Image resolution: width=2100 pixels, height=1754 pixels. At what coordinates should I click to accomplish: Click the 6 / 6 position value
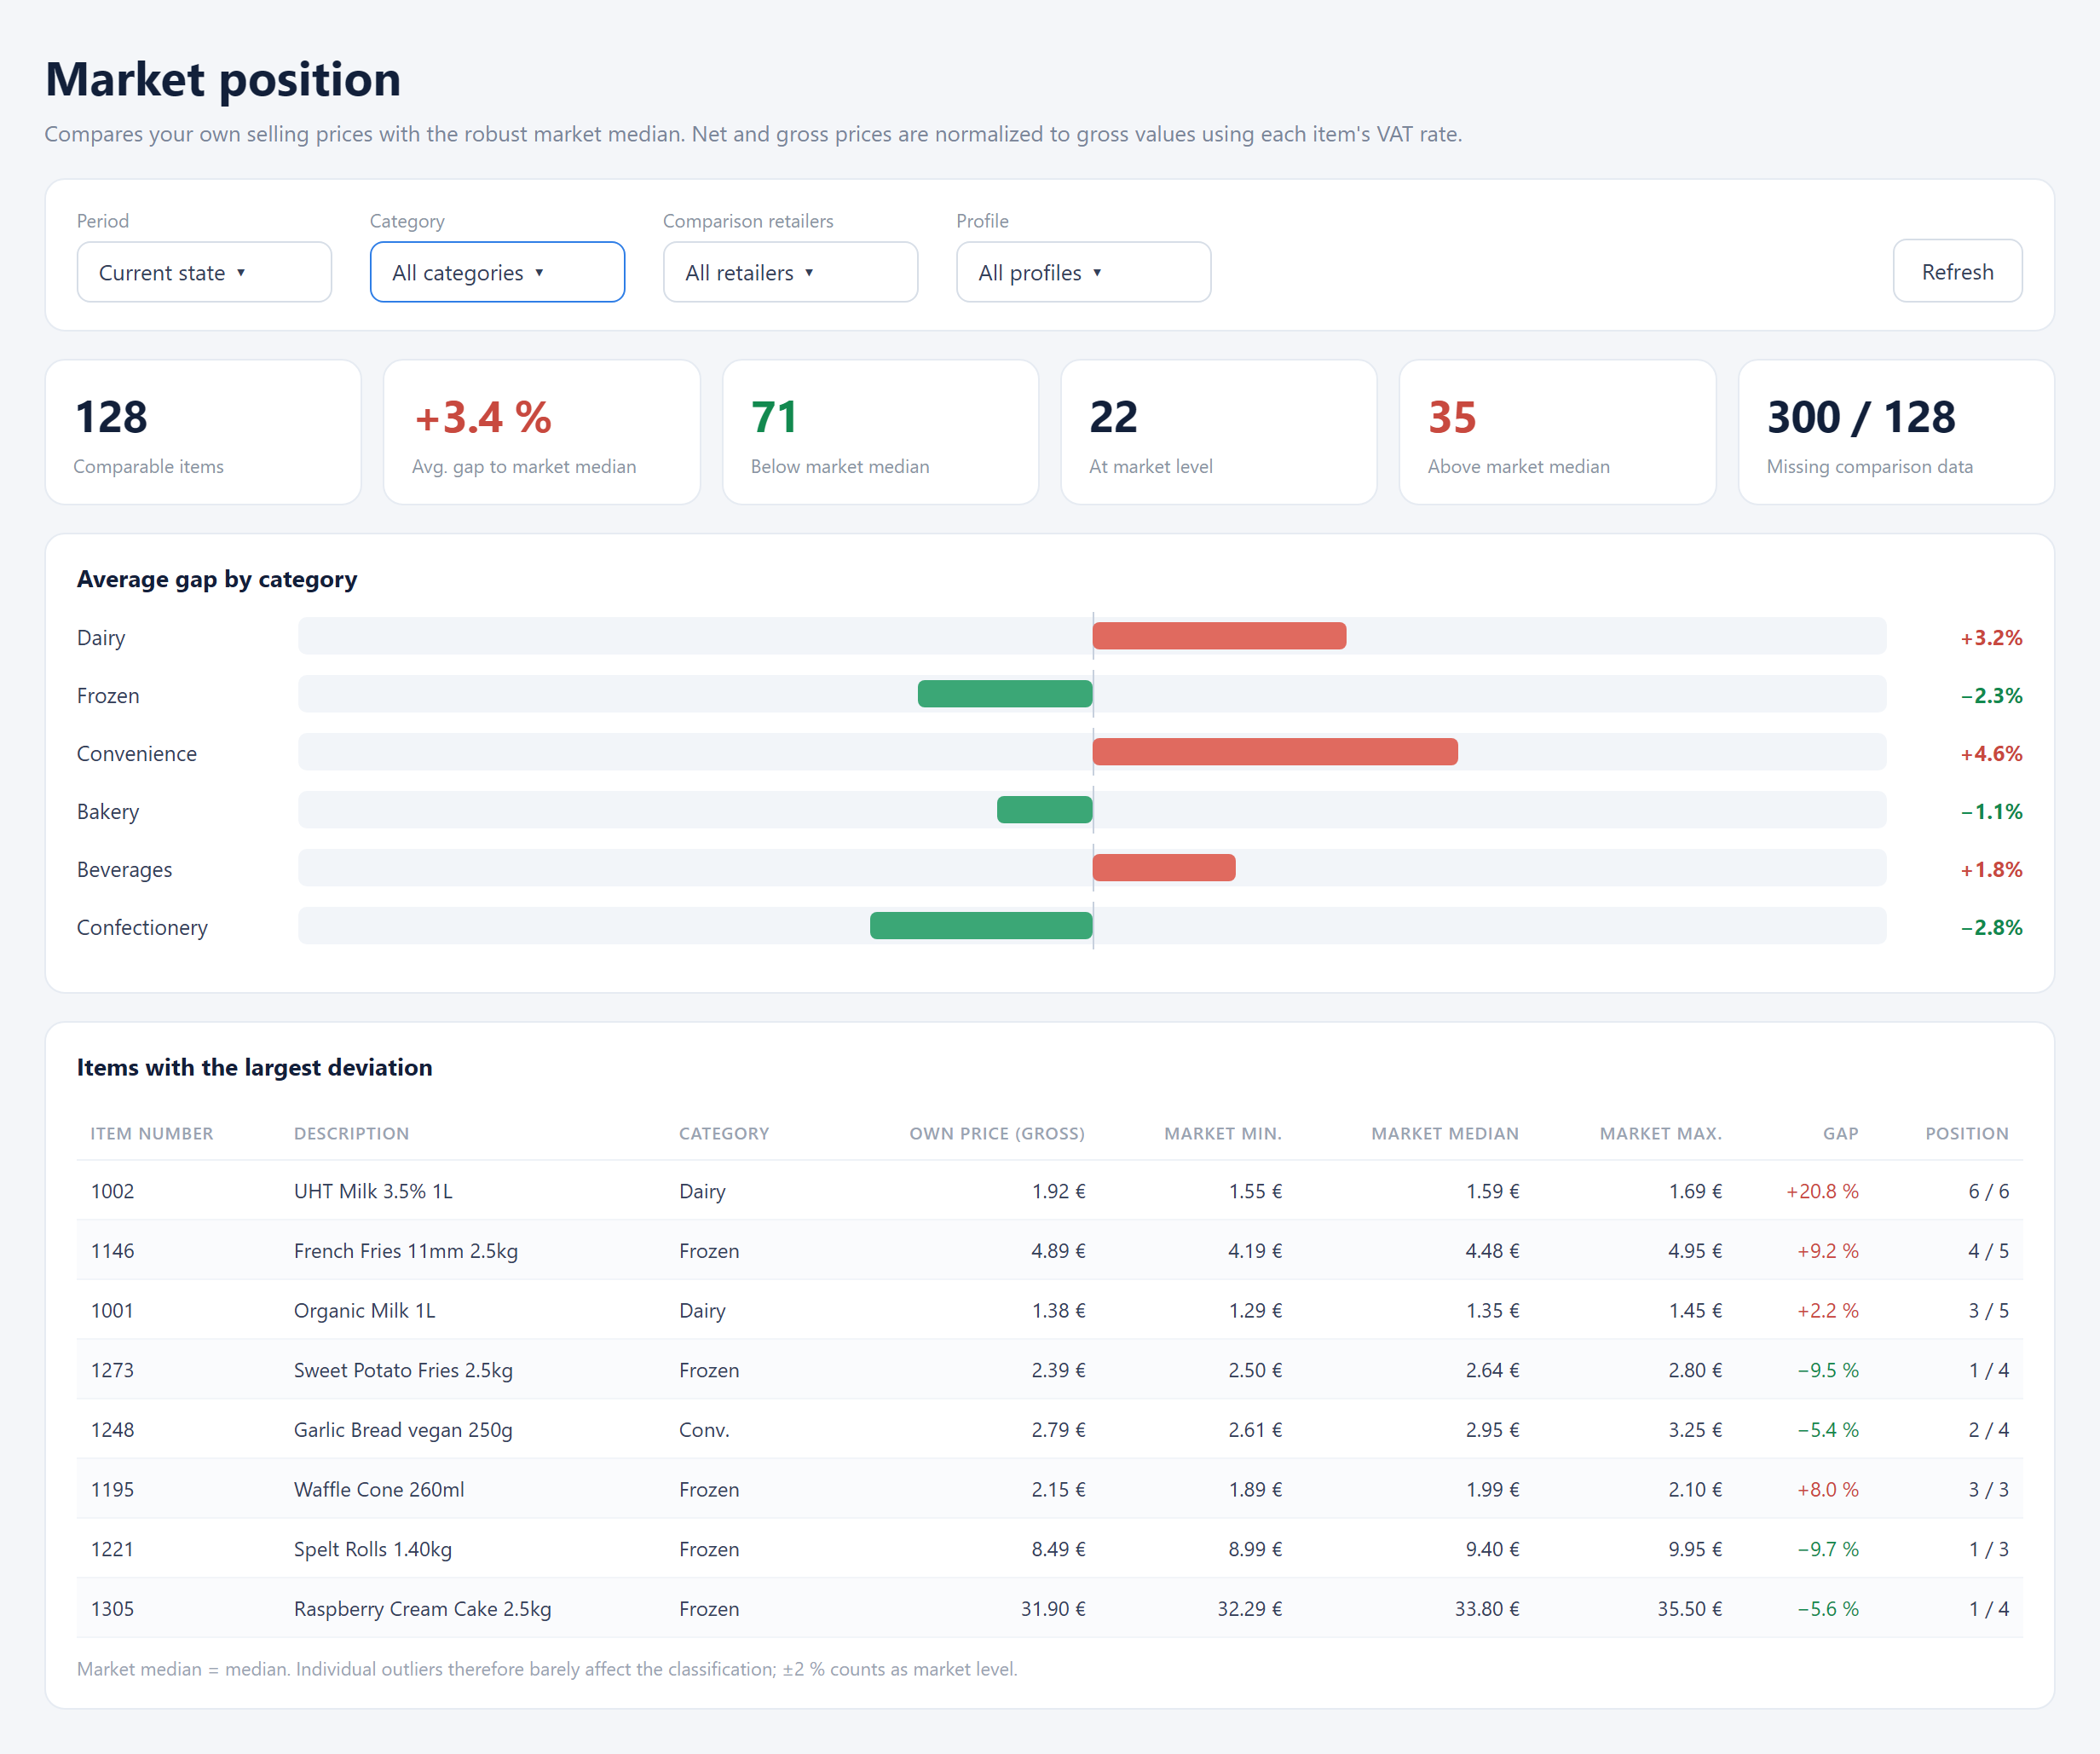point(1988,1192)
